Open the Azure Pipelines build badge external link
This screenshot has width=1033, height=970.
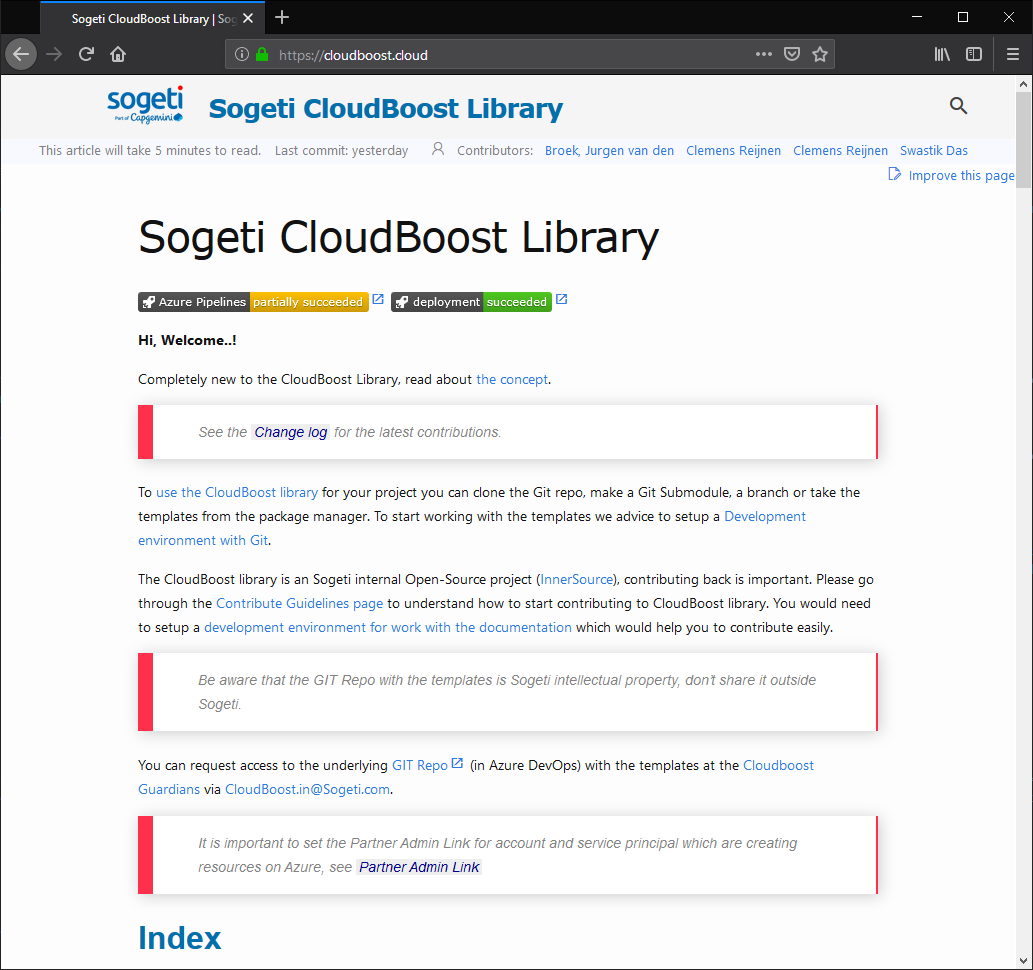click(x=377, y=298)
